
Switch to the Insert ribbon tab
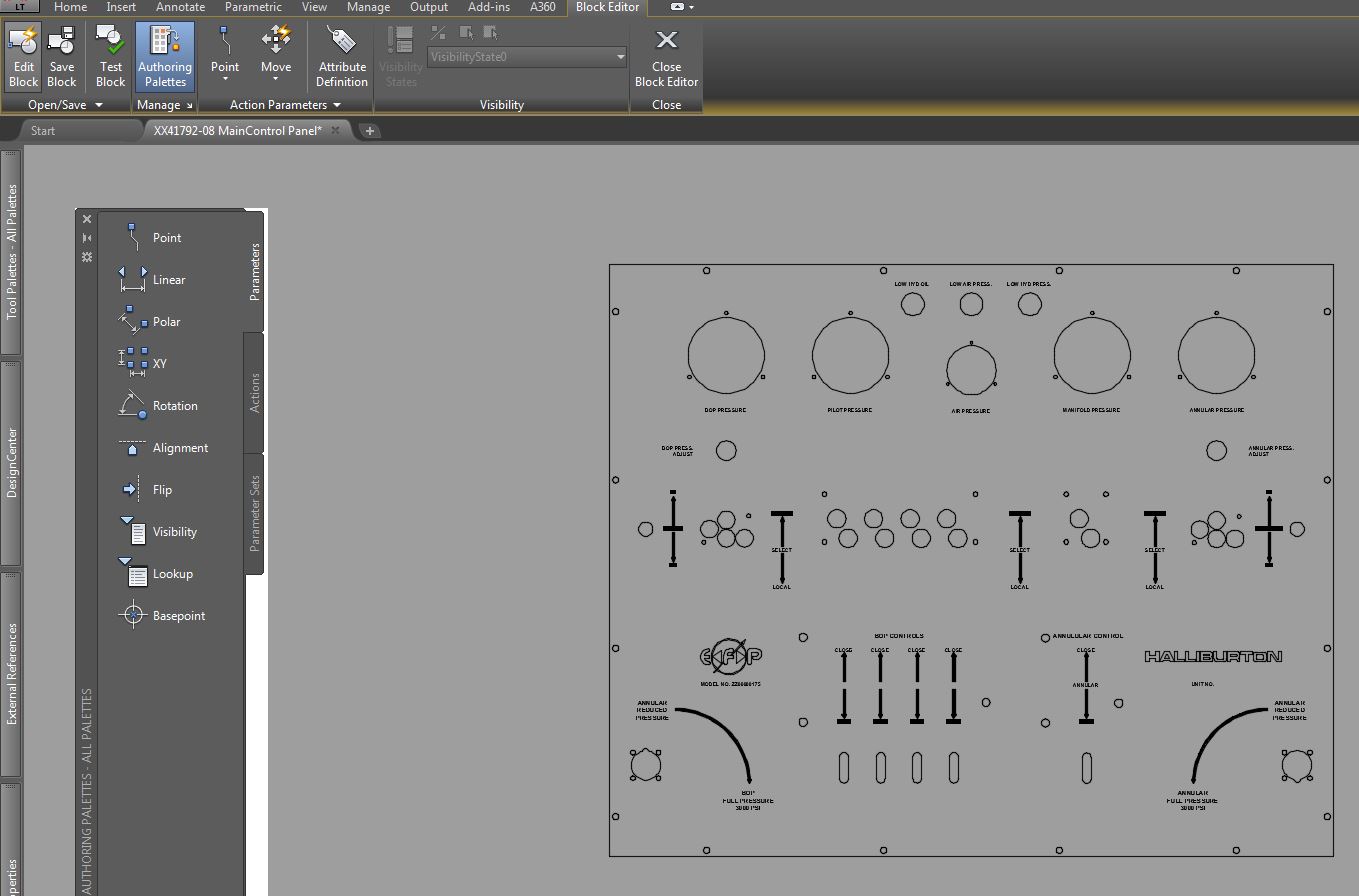121,7
